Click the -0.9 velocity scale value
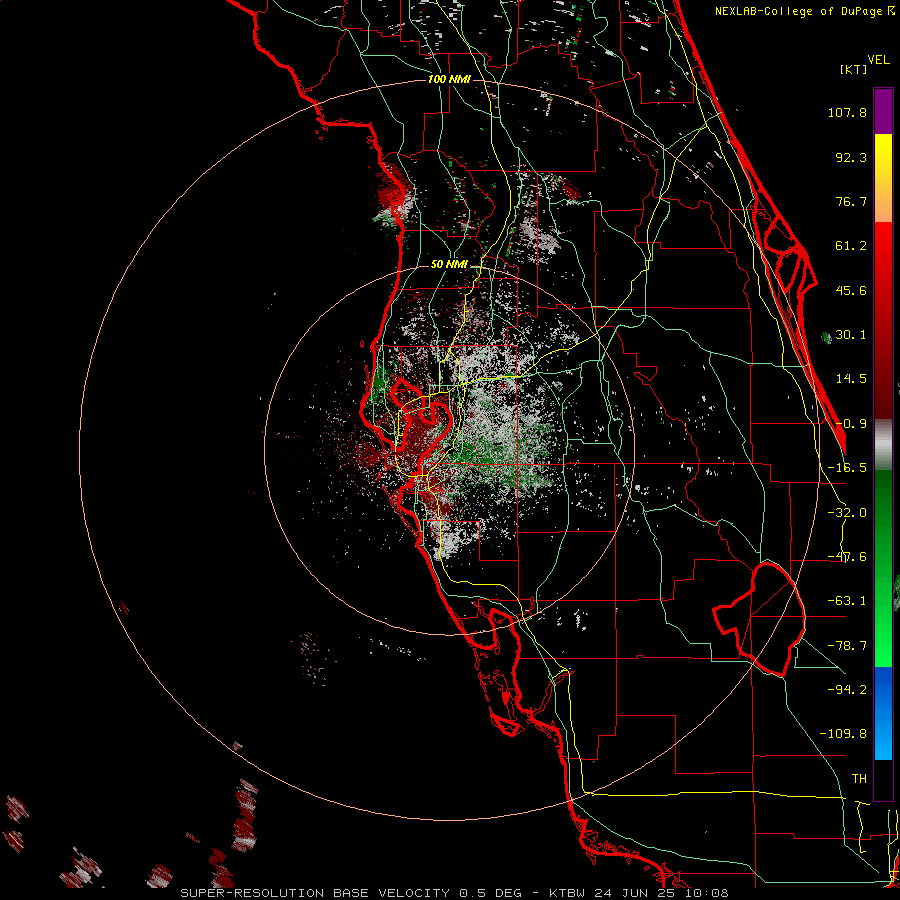The height and width of the screenshot is (900, 900). tap(851, 424)
